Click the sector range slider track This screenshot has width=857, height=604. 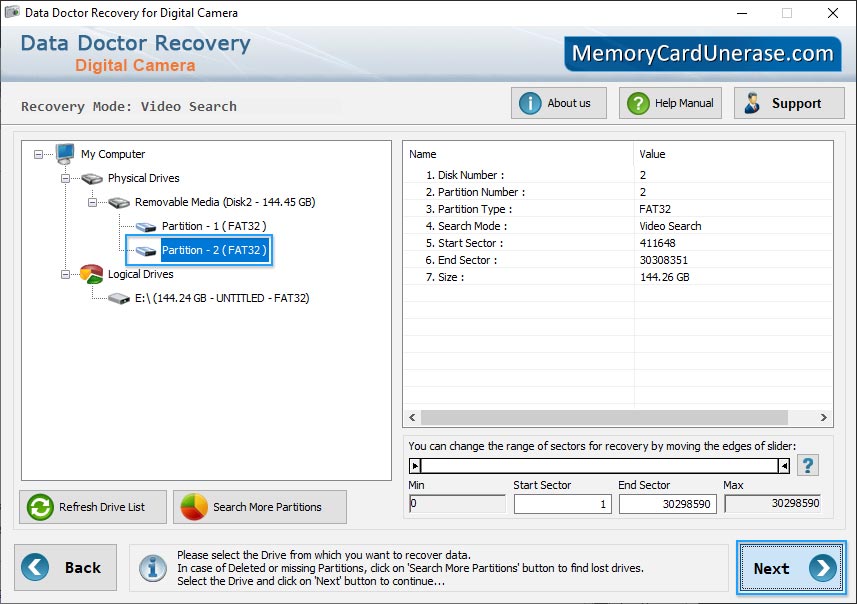coord(599,466)
